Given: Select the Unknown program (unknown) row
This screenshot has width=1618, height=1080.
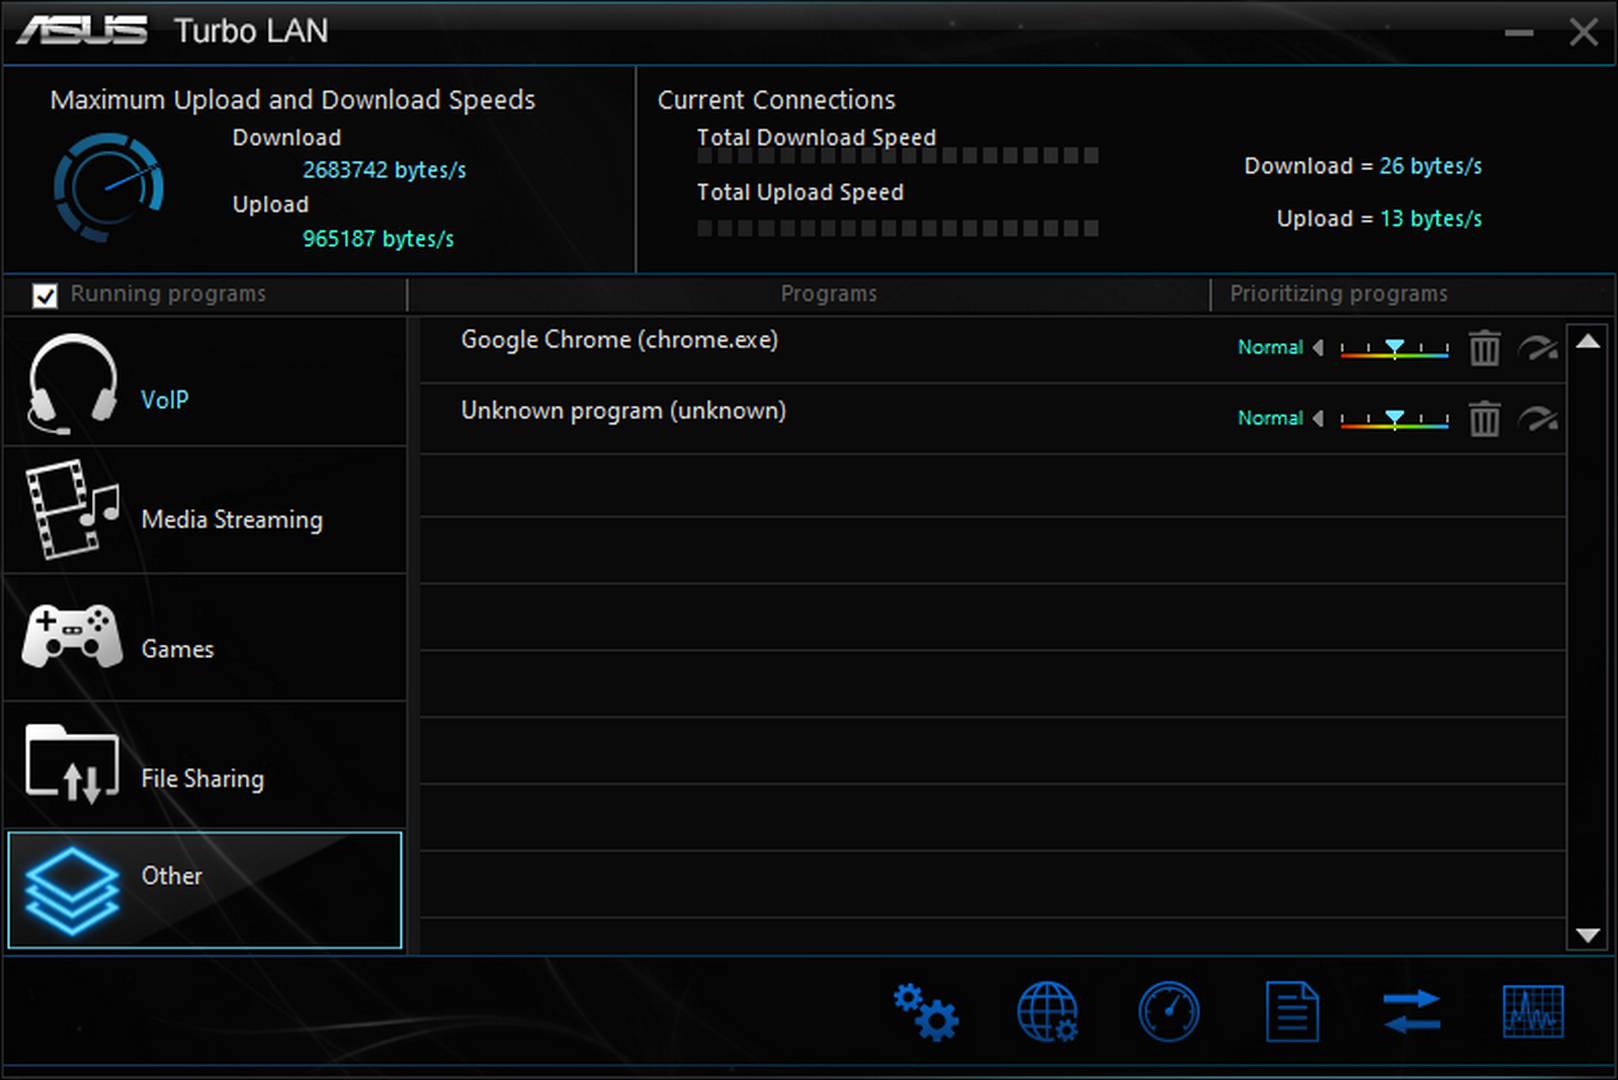Looking at the screenshot, I should (992, 419).
